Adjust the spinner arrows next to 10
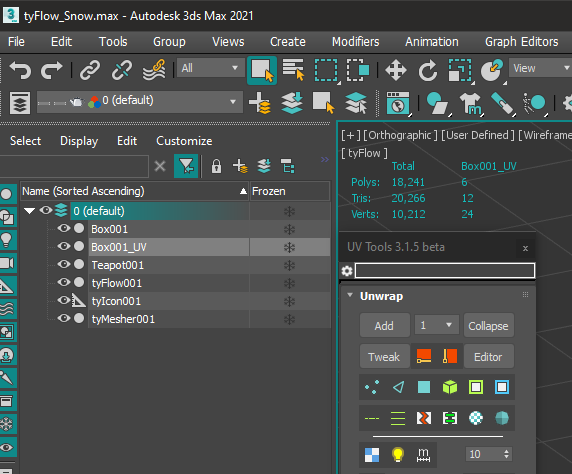572x474 pixels. tap(506, 454)
